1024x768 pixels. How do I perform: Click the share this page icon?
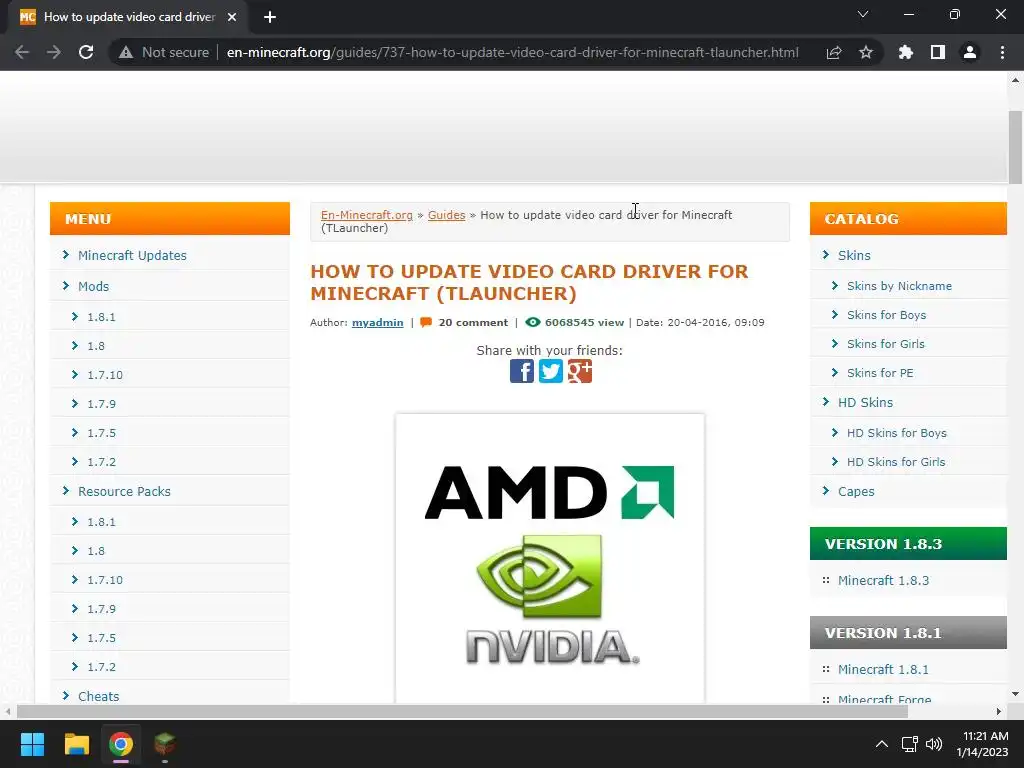[x=834, y=52]
